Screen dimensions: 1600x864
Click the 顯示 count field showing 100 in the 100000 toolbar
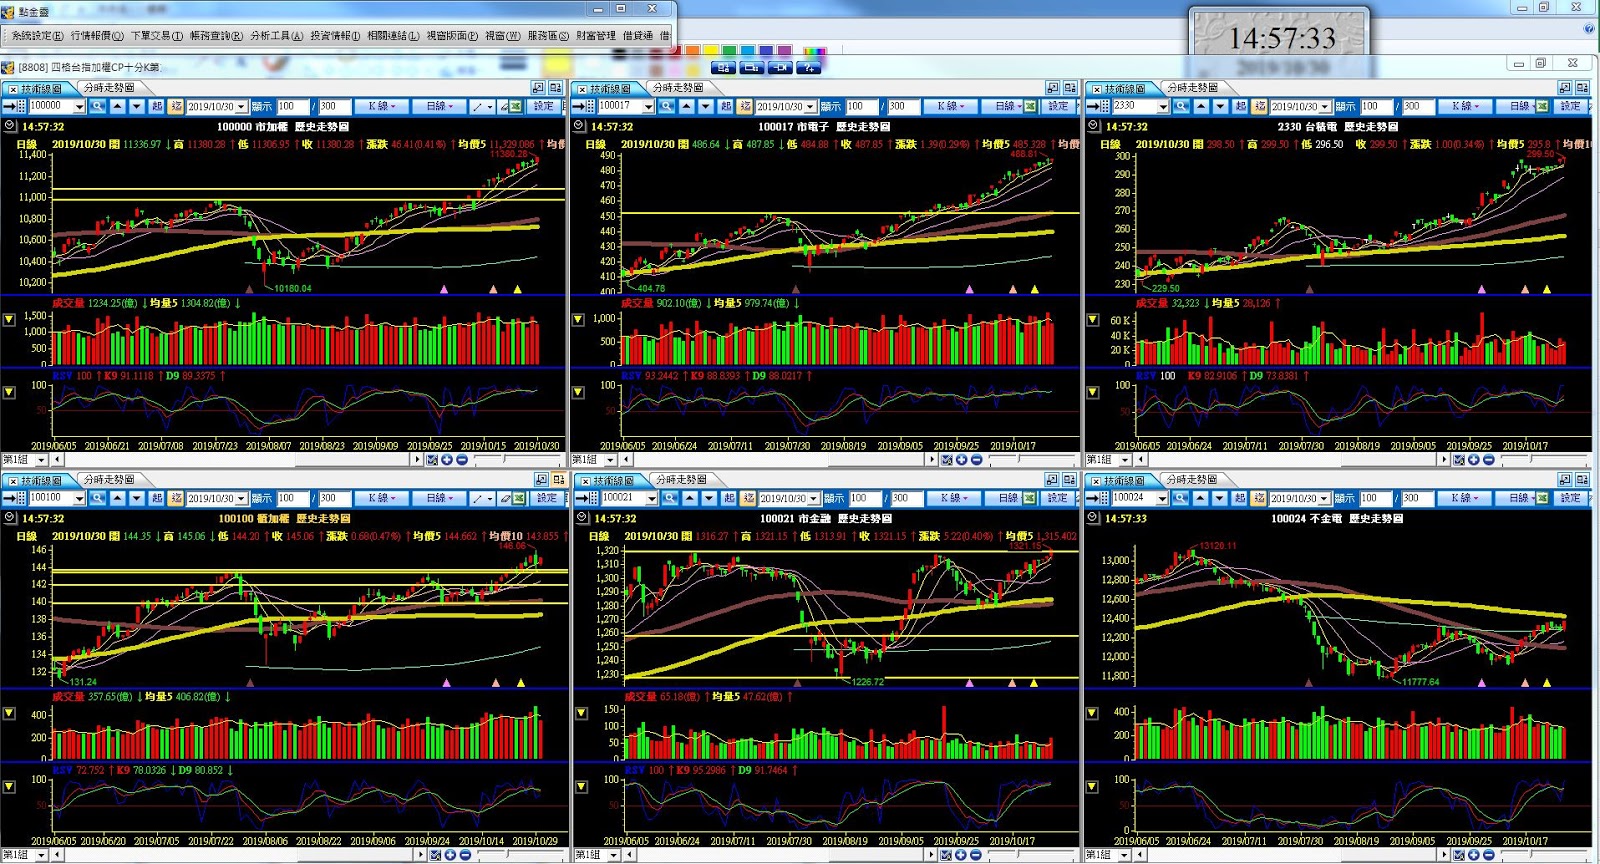tap(292, 106)
